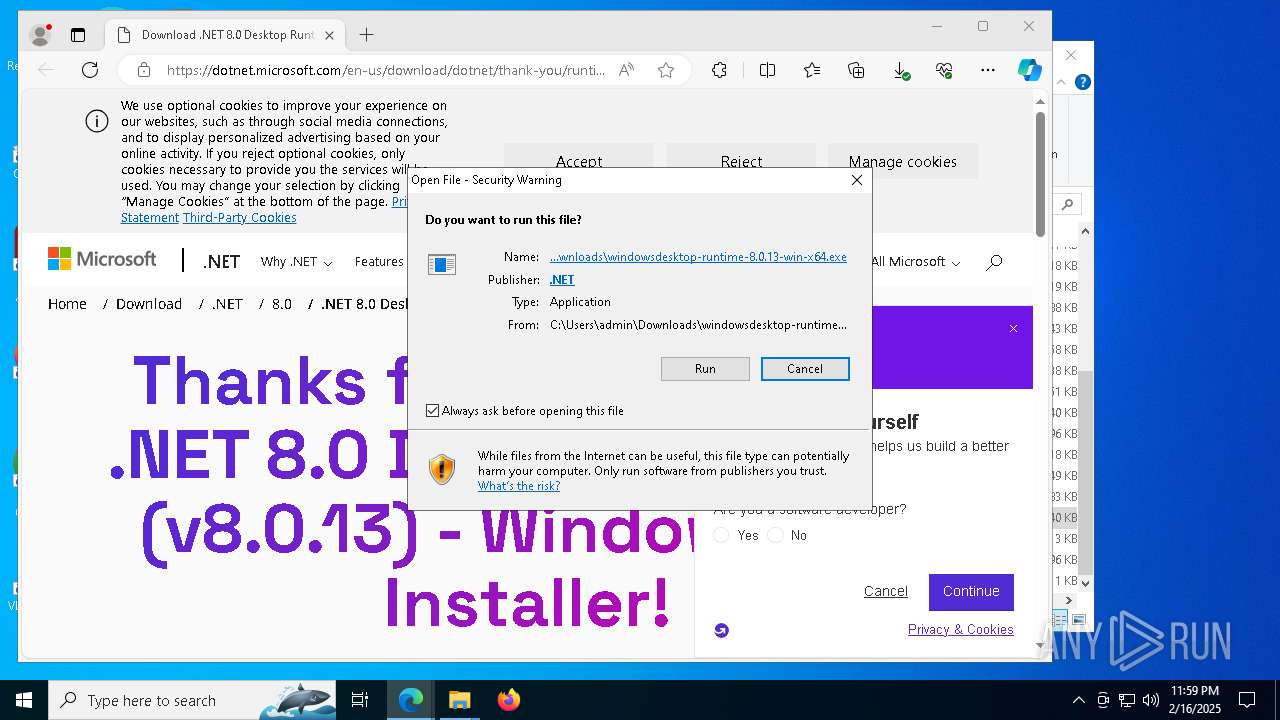Open Browser essentials heart icon
Screen dimensions: 1280x720
click(944, 70)
